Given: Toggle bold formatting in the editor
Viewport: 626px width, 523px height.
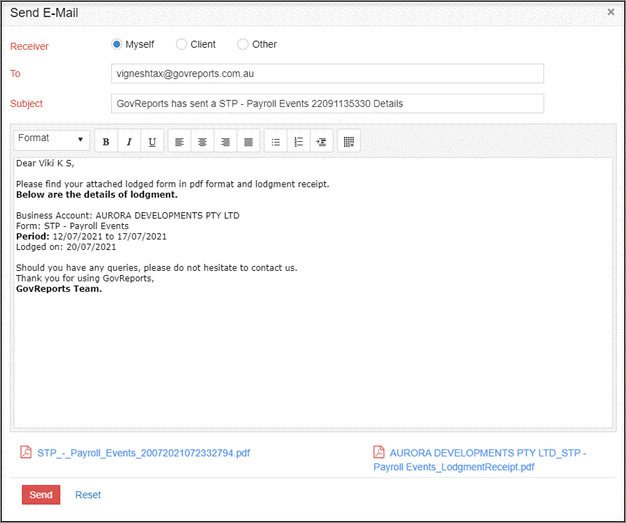Looking at the screenshot, I should coord(106,142).
